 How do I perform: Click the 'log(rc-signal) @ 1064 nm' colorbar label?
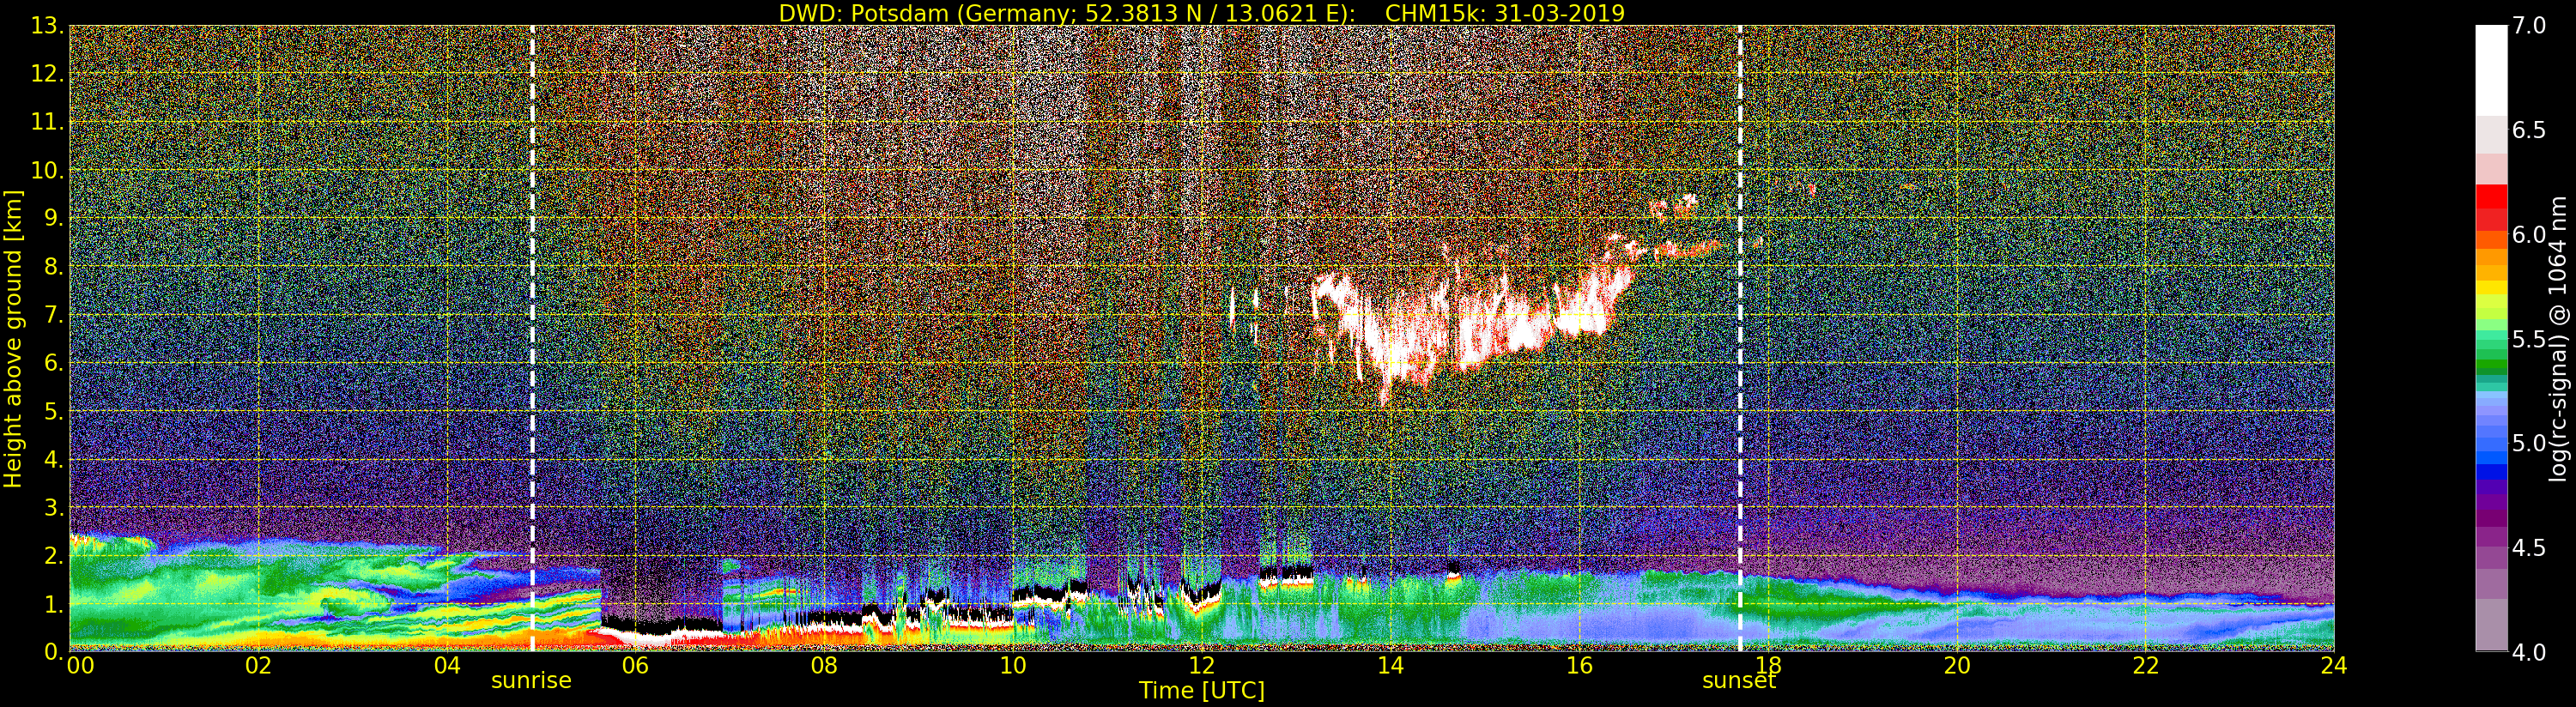pyautogui.click(x=2559, y=338)
